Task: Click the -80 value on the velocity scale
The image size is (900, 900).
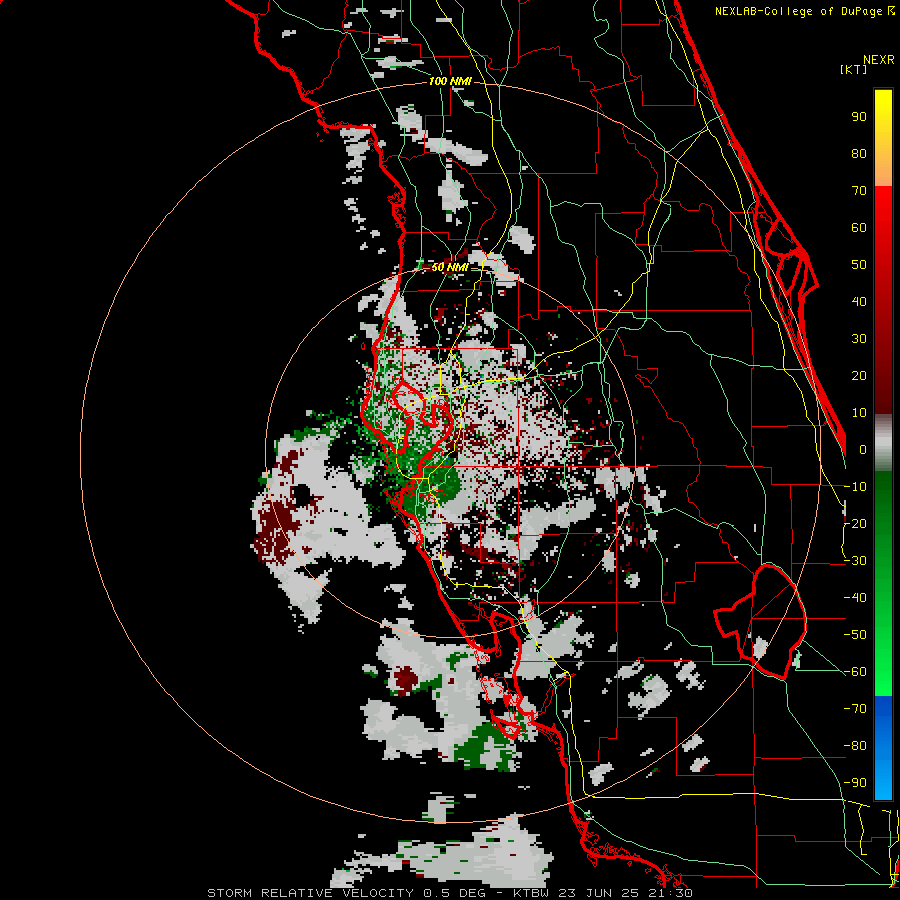Action: (x=855, y=746)
